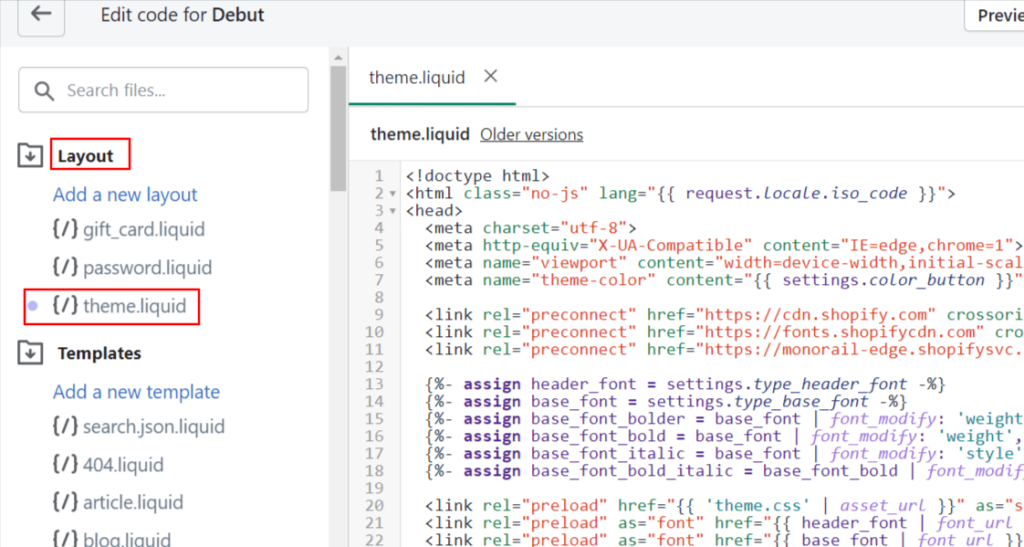Click the fonts.shopifycdn.com preconnect line
Screen dimensions: 1024x547
724,332
